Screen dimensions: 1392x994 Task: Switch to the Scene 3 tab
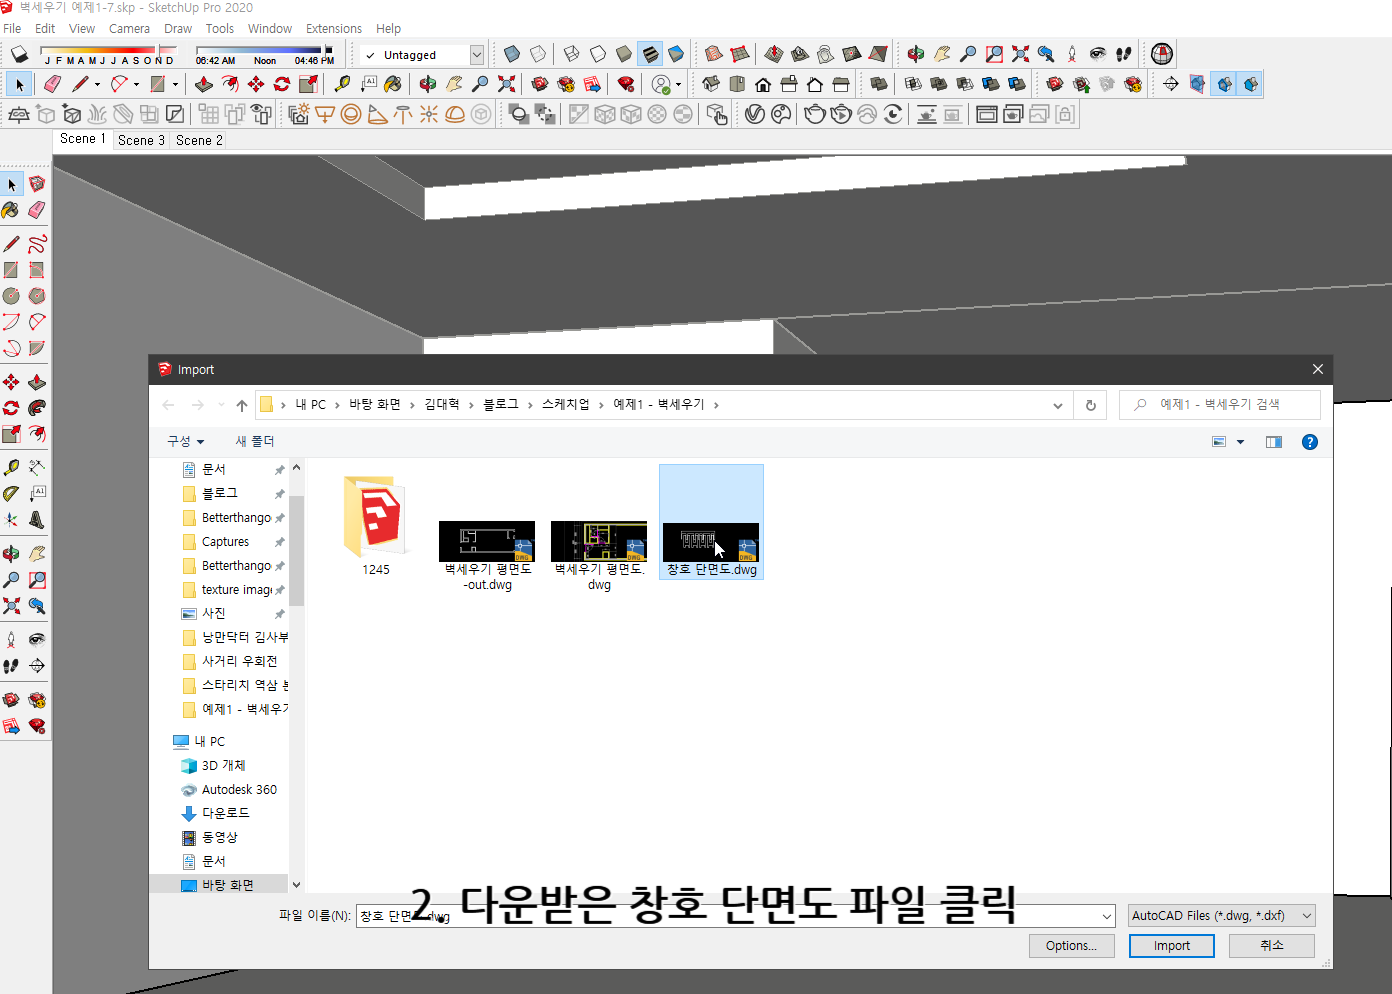(x=141, y=140)
